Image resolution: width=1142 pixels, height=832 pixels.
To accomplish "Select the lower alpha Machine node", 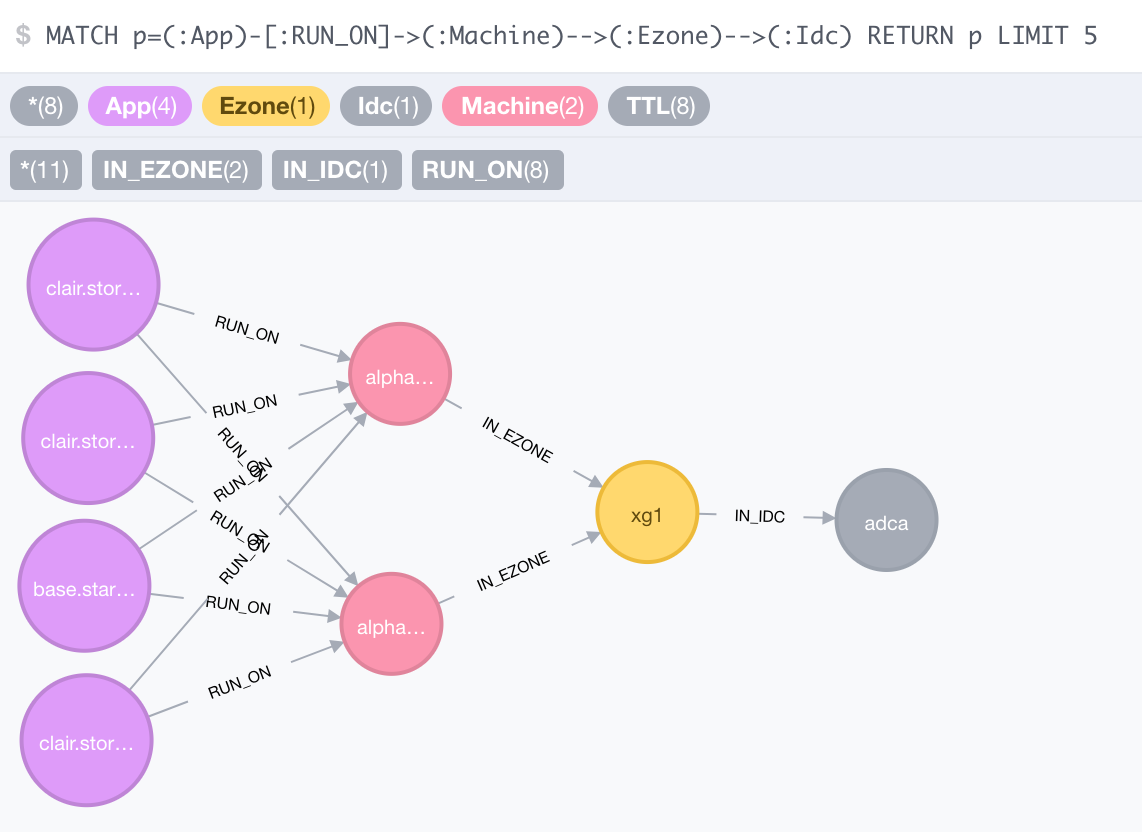I will [391, 625].
